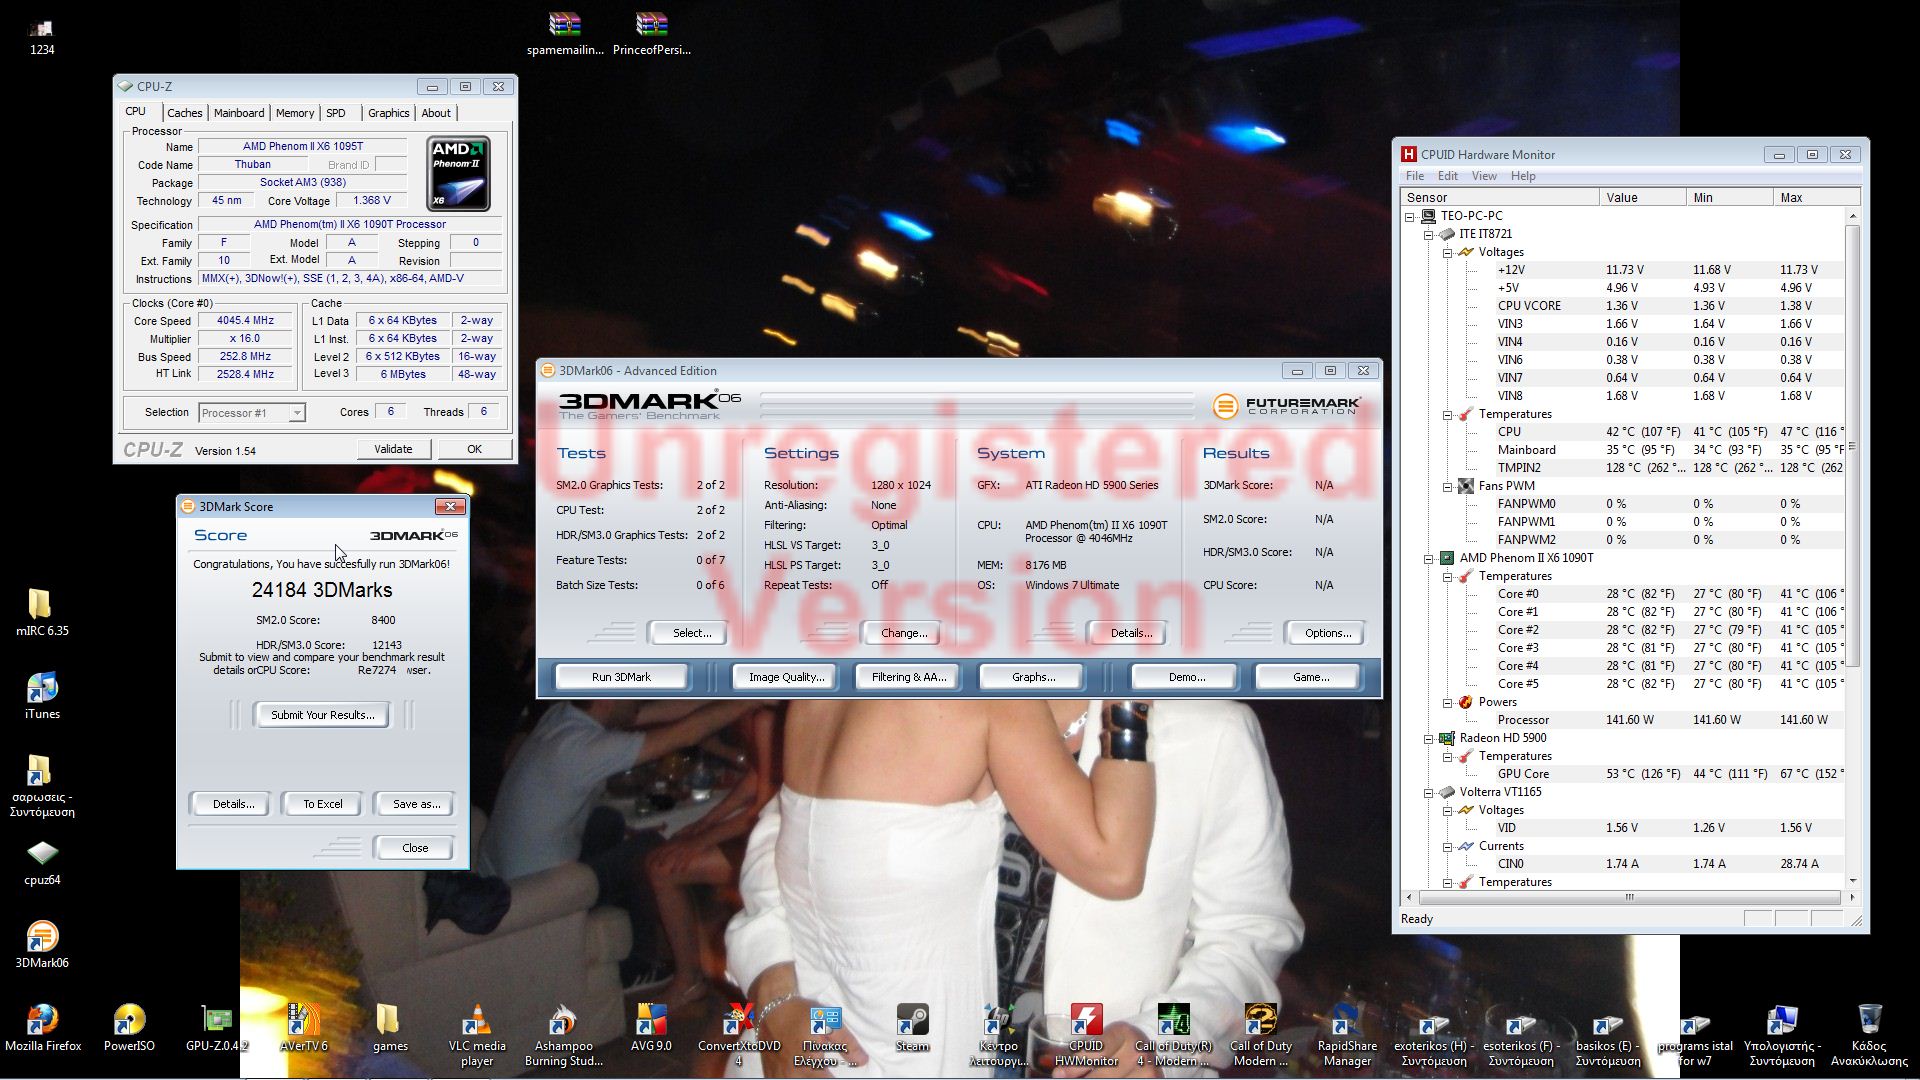This screenshot has height=1080, width=1920.
Task: Open PowerISO desktop shortcut
Action: [x=129, y=1028]
